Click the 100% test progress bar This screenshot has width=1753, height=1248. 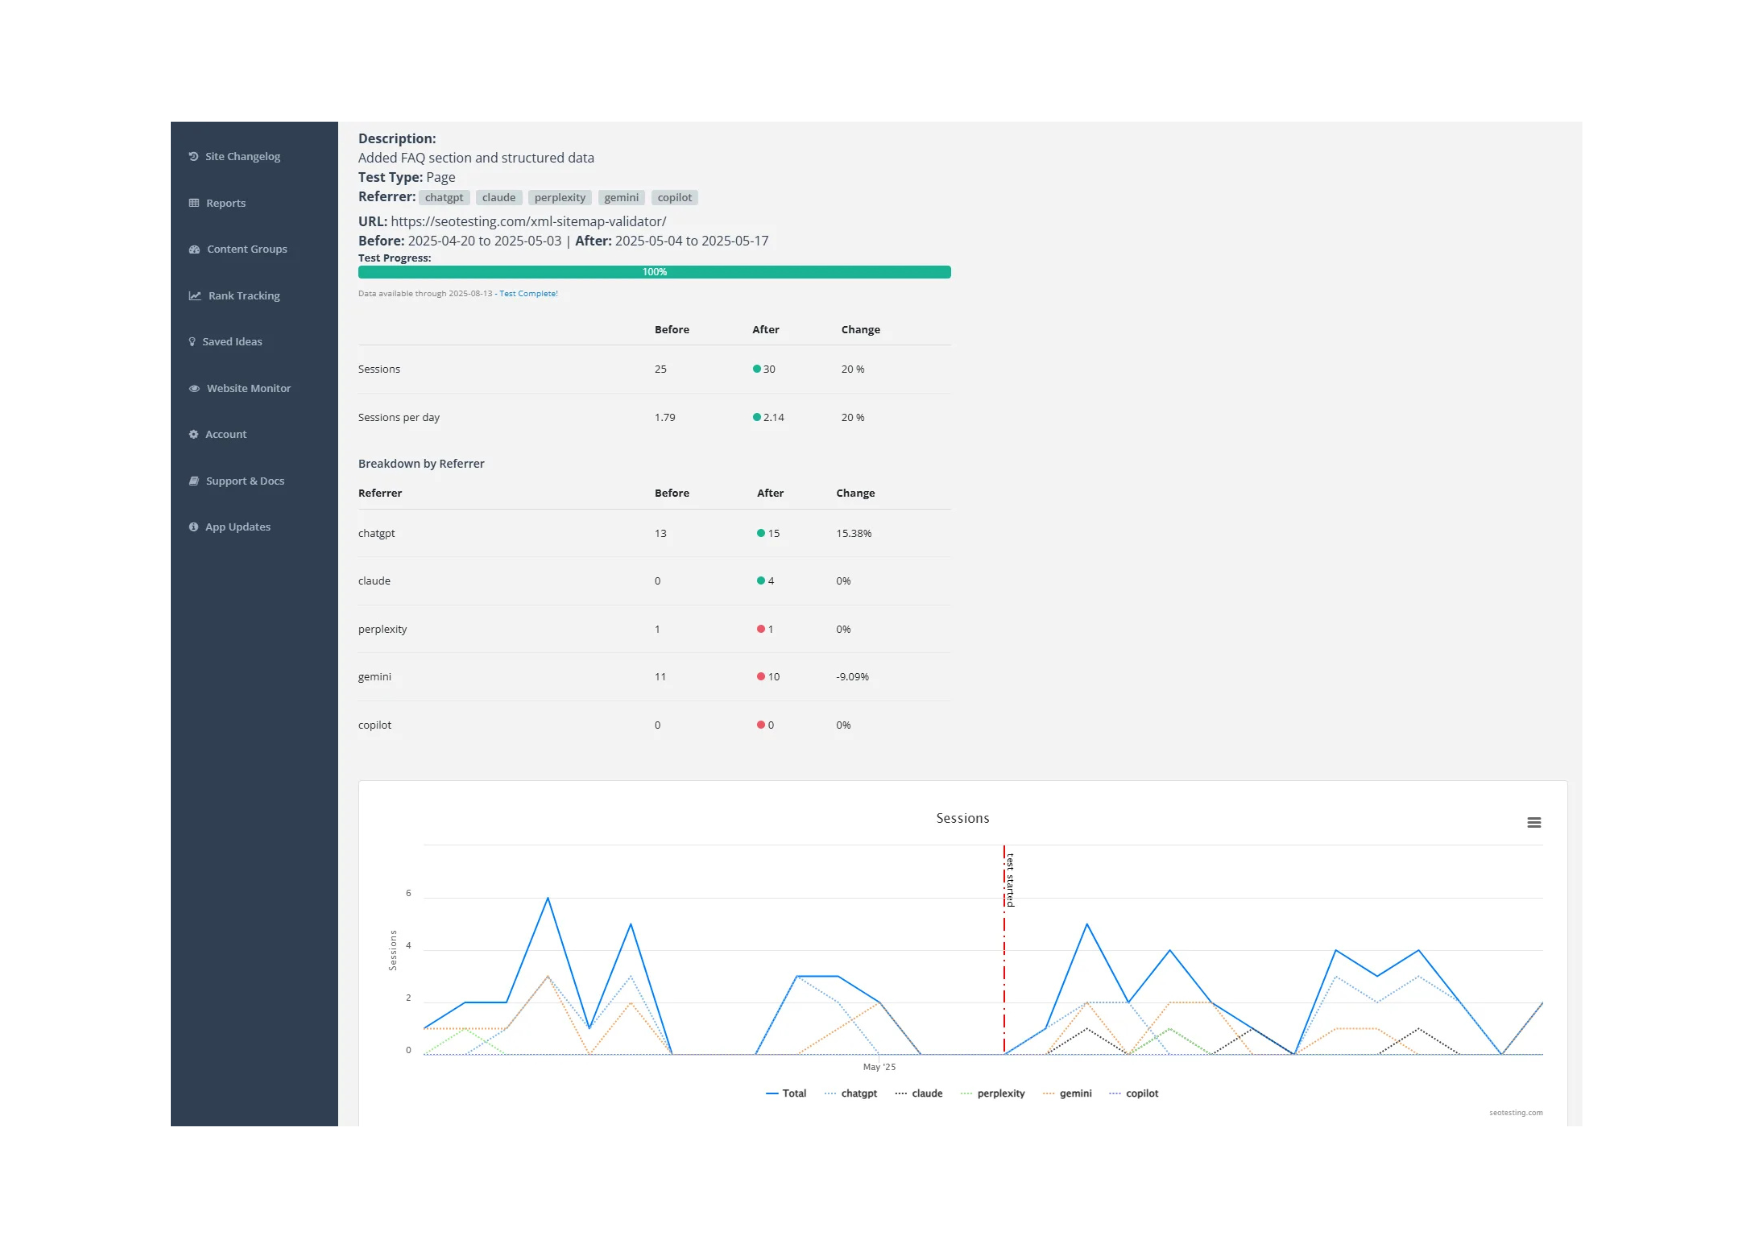[654, 272]
